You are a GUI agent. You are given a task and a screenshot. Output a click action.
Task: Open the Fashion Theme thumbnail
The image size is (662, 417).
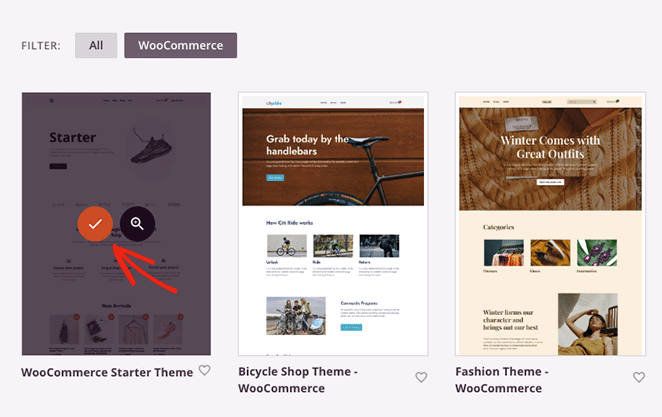550,224
